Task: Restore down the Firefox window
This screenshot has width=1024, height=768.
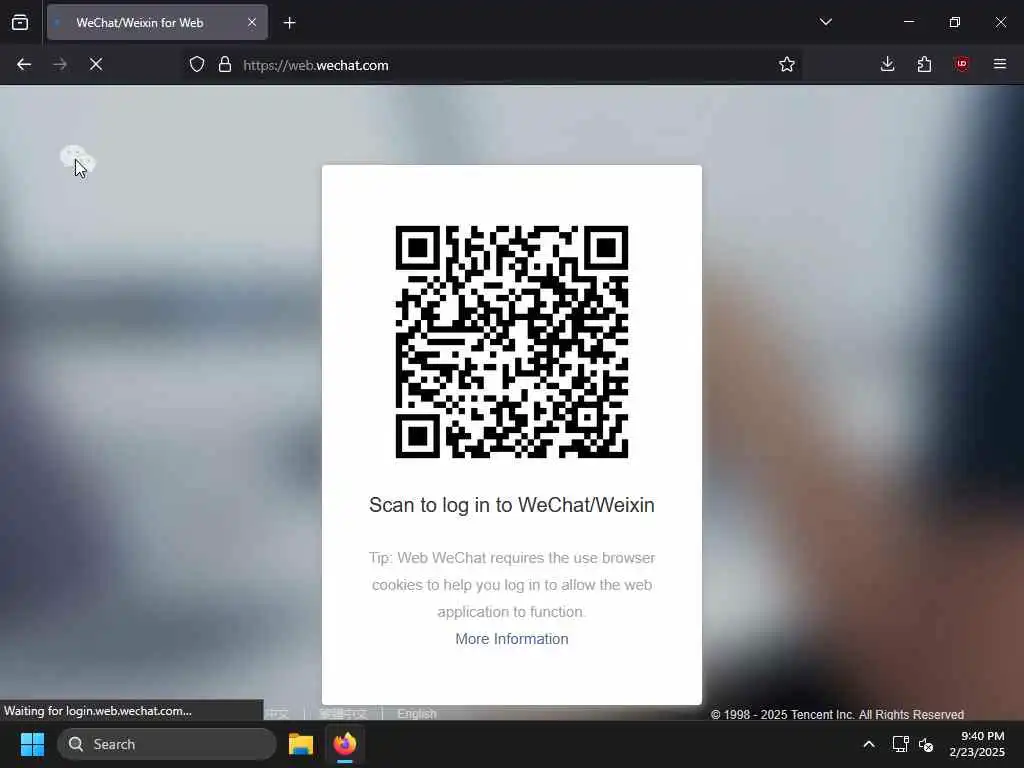Action: pos(954,22)
